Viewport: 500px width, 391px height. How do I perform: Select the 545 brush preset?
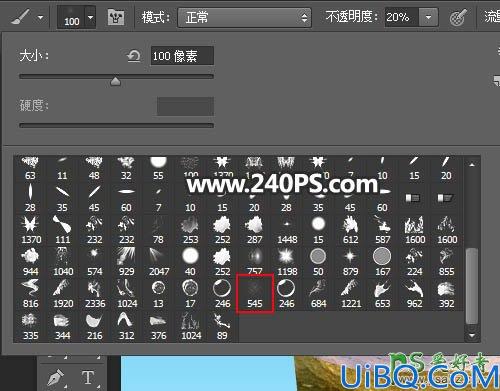click(255, 294)
